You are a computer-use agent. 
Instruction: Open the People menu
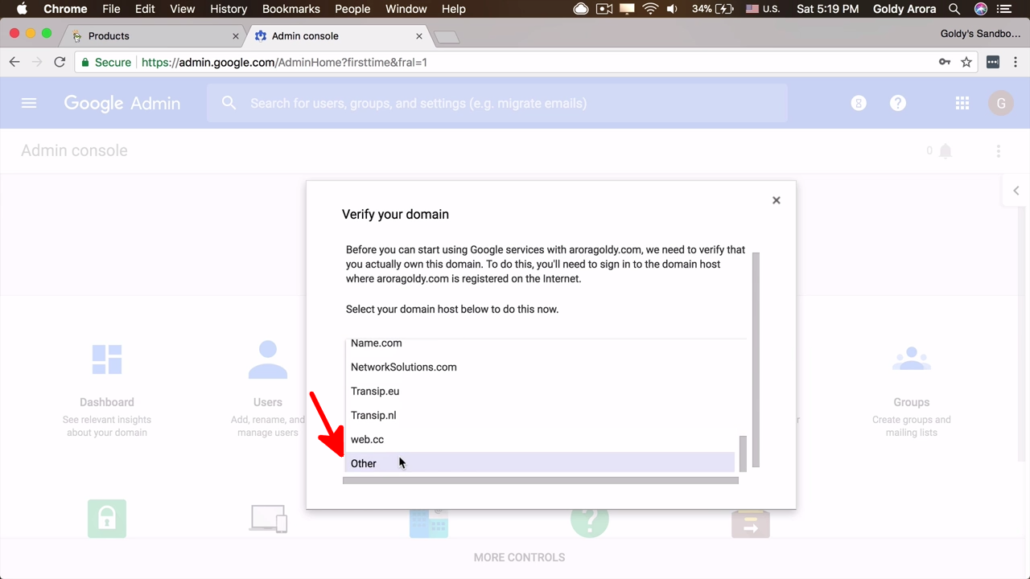click(x=352, y=9)
